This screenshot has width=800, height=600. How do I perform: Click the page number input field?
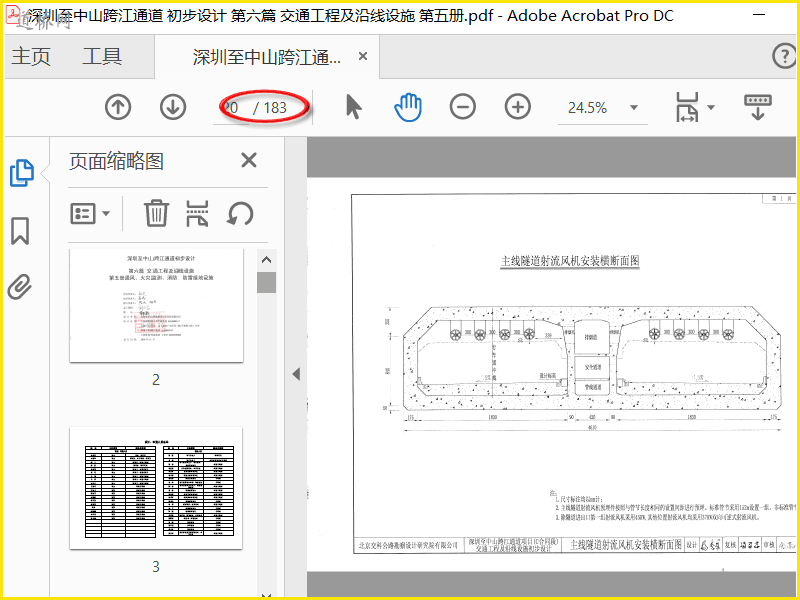coord(232,108)
